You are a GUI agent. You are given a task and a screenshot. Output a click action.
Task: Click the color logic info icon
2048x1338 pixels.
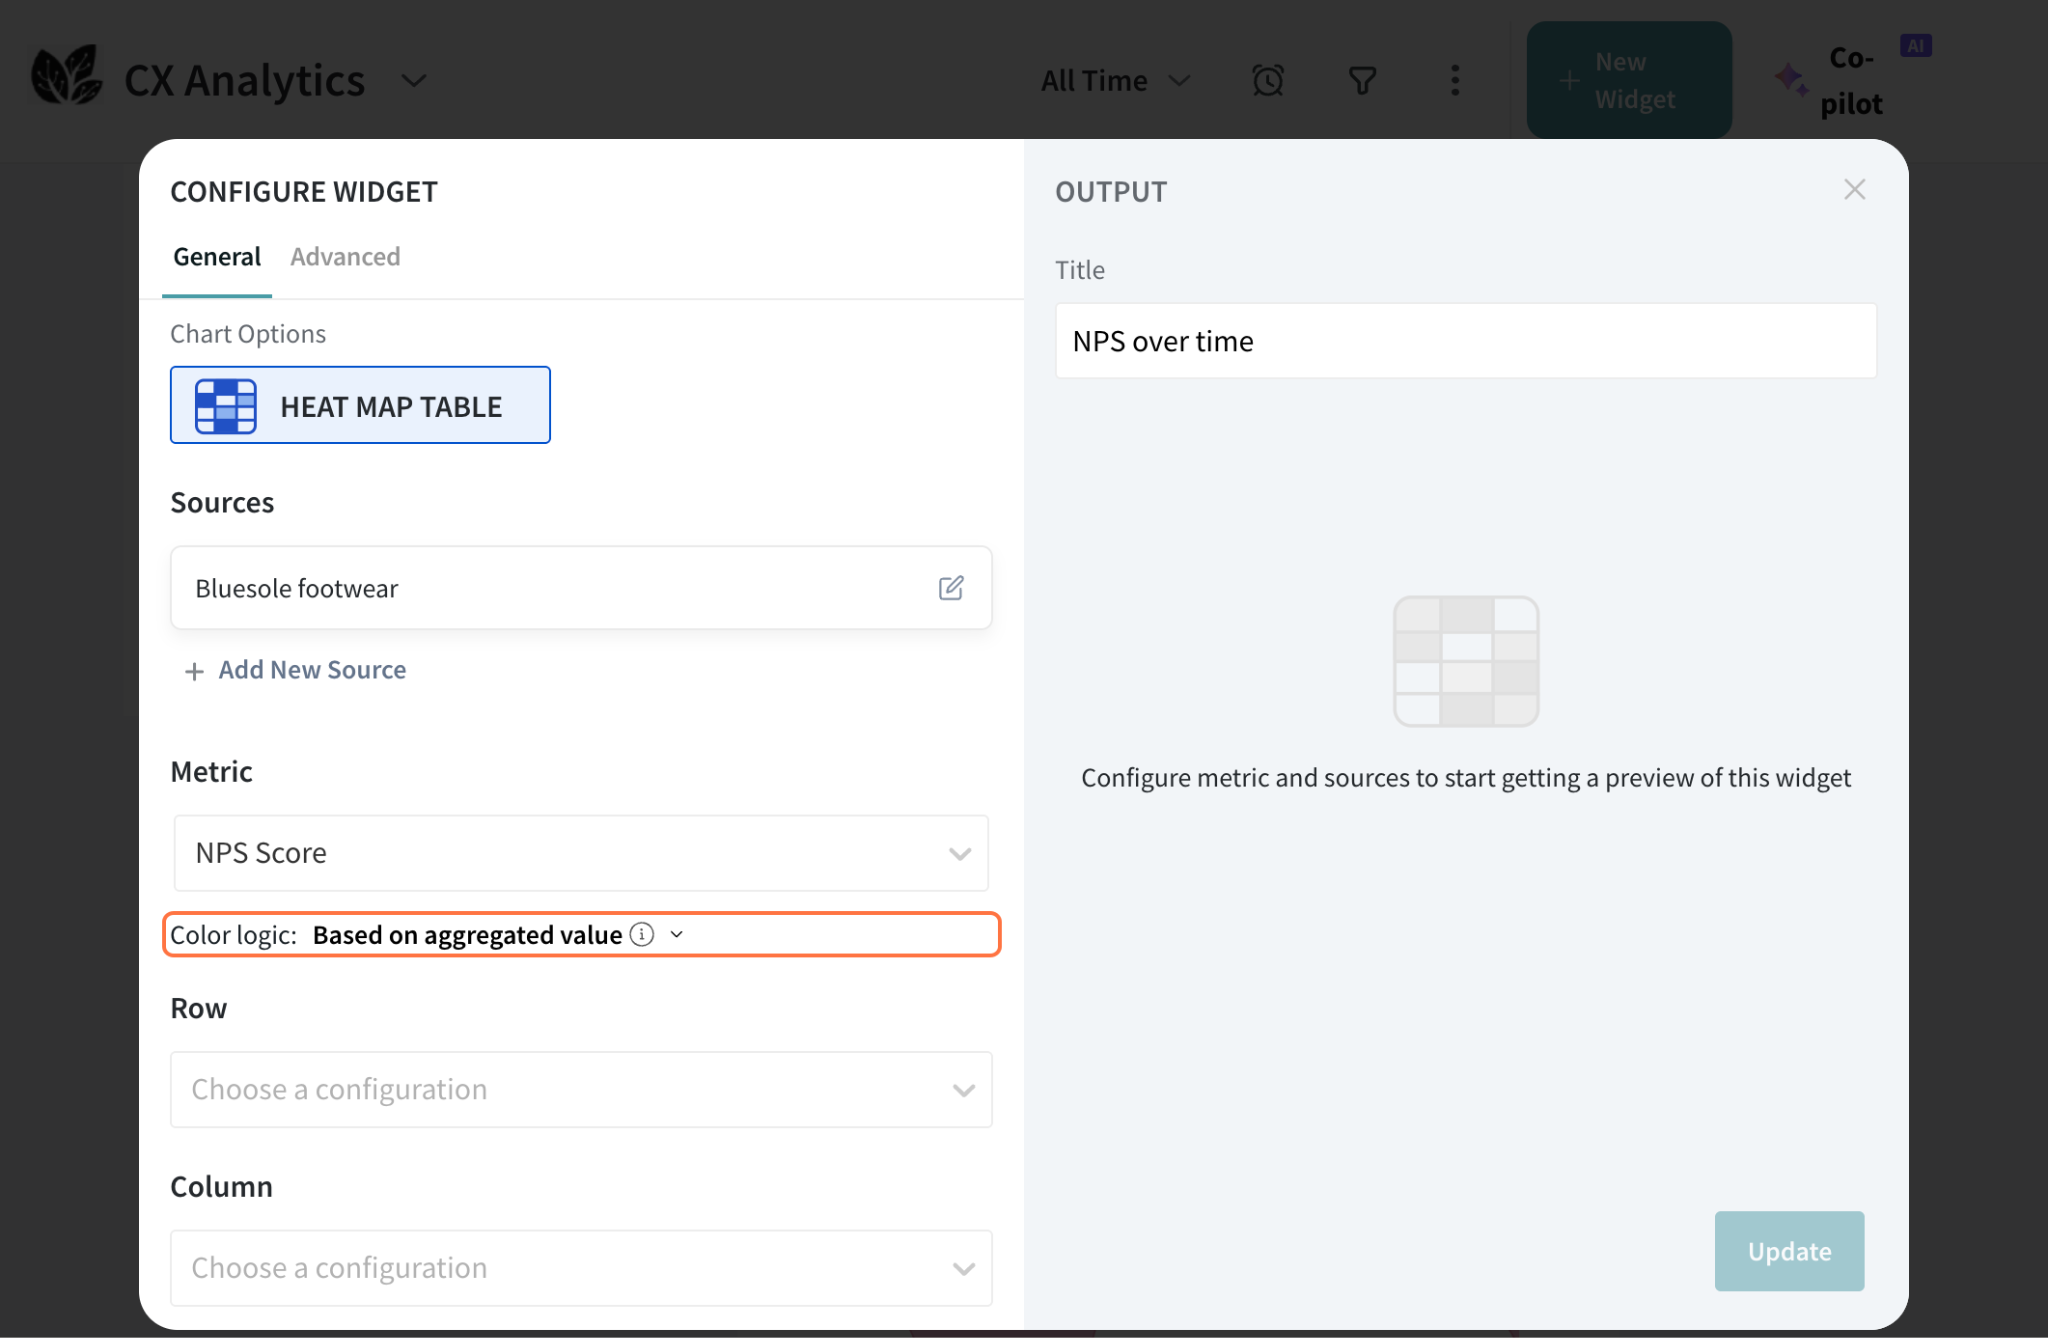pyautogui.click(x=642, y=934)
